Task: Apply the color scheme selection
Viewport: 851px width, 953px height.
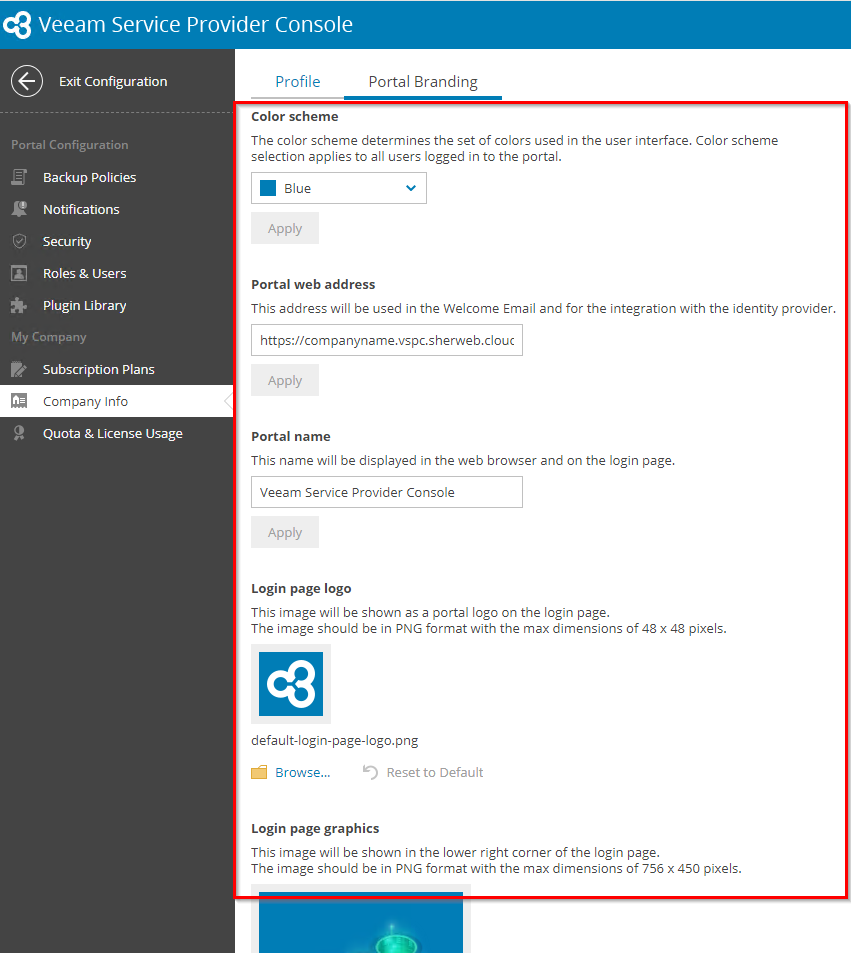Action: 285,228
